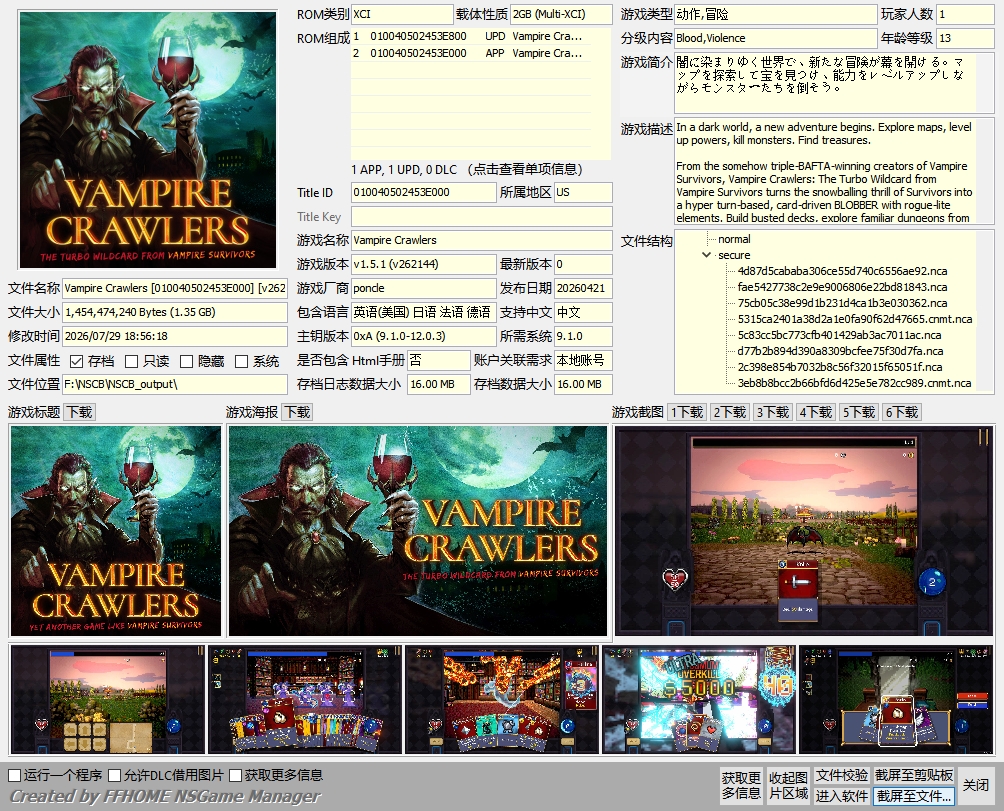
Task: Select 3eb8b8bcc2b66bfd6d425e5e782cc989.cnmt.nca file
Action: click(854, 383)
